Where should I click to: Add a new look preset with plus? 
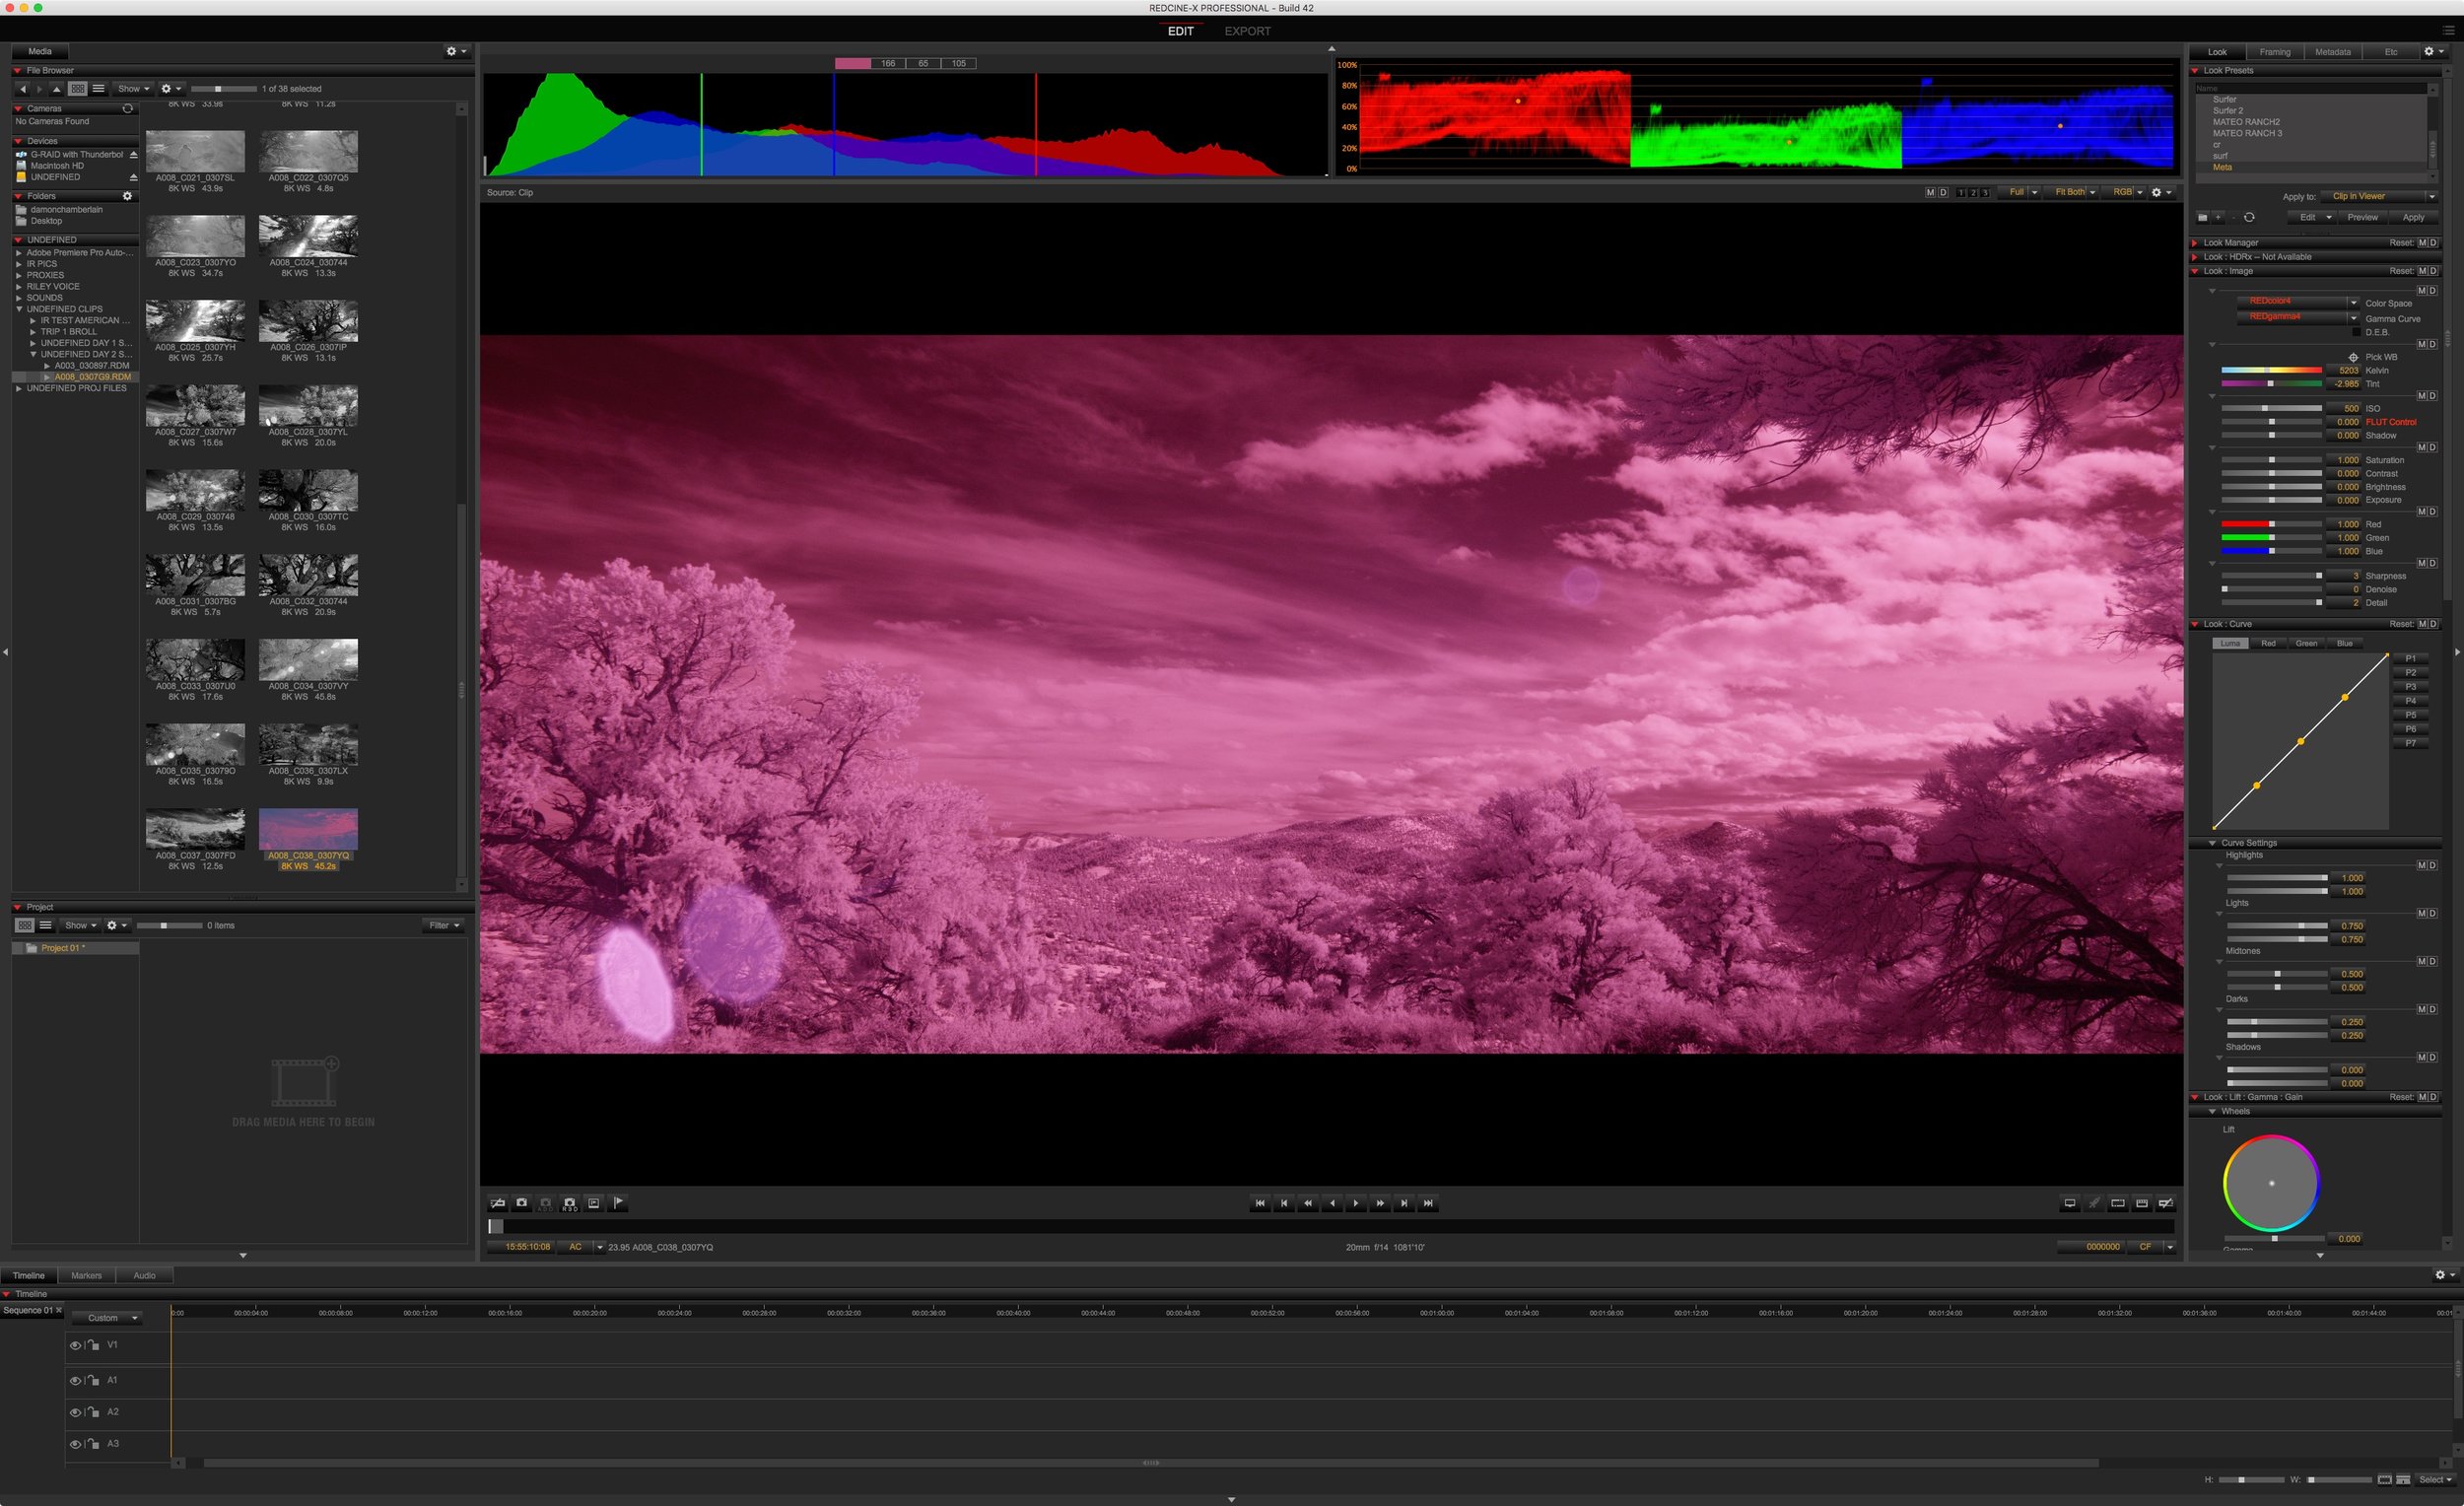[2218, 217]
